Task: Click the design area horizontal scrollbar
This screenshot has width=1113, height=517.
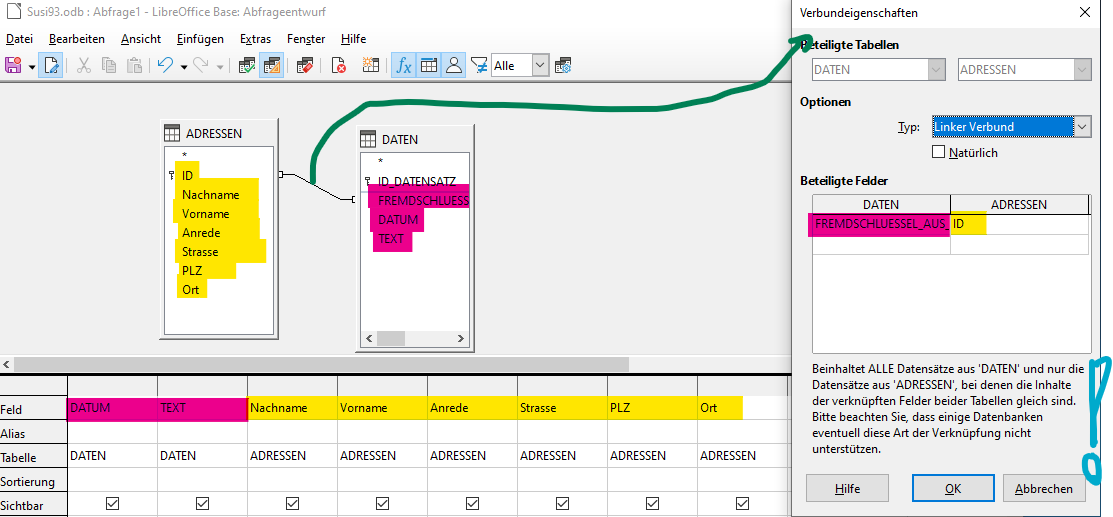Action: [x=321, y=364]
